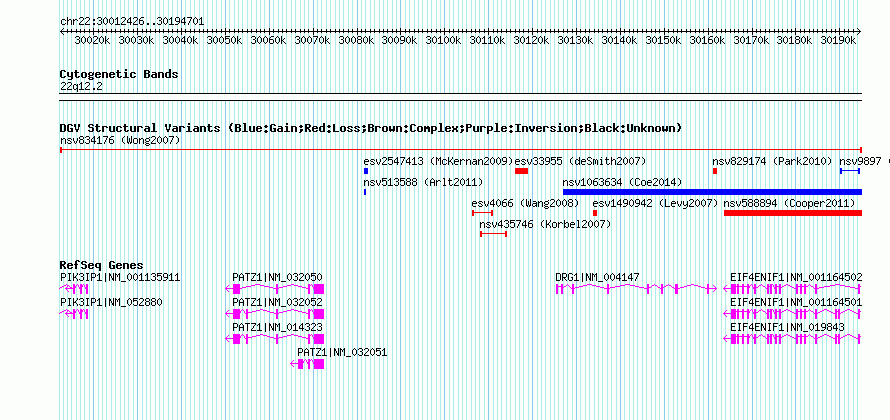Click the small red nsv829174 loss marker
This screenshot has height=420, width=890.
(x=715, y=171)
